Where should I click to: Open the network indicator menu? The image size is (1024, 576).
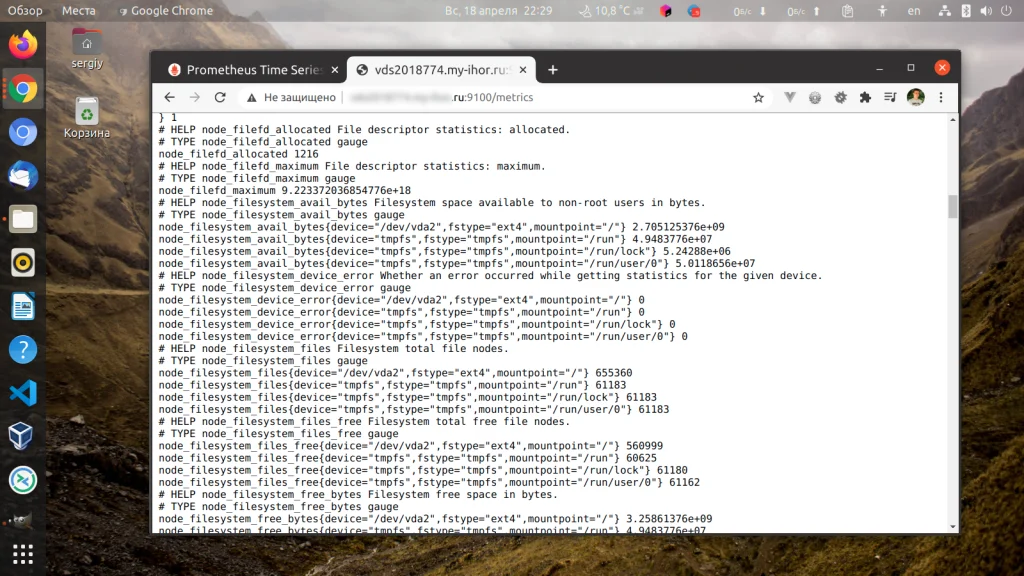(x=944, y=11)
